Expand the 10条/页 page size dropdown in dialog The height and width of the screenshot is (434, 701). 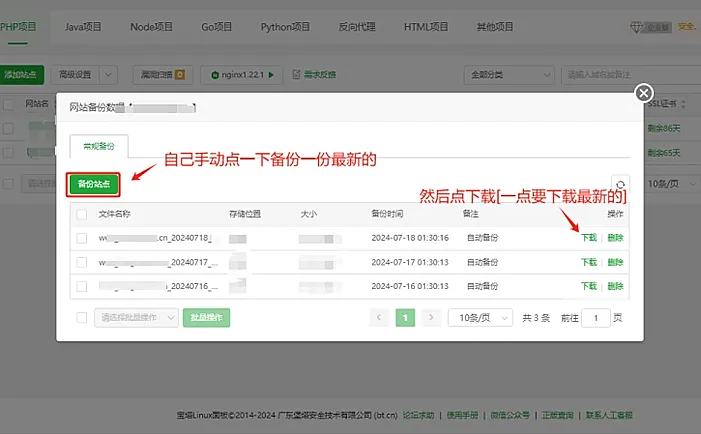pos(478,317)
